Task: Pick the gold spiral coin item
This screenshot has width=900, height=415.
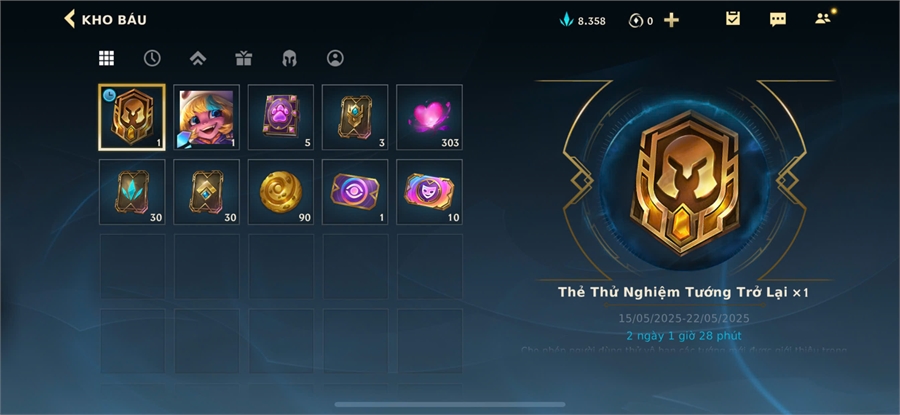Action: (281, 192)
